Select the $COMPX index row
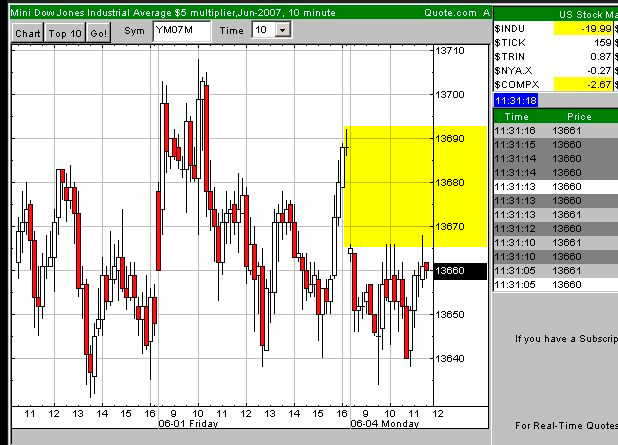This screenshot has height=445, width=618. click(x=555, y=85)
